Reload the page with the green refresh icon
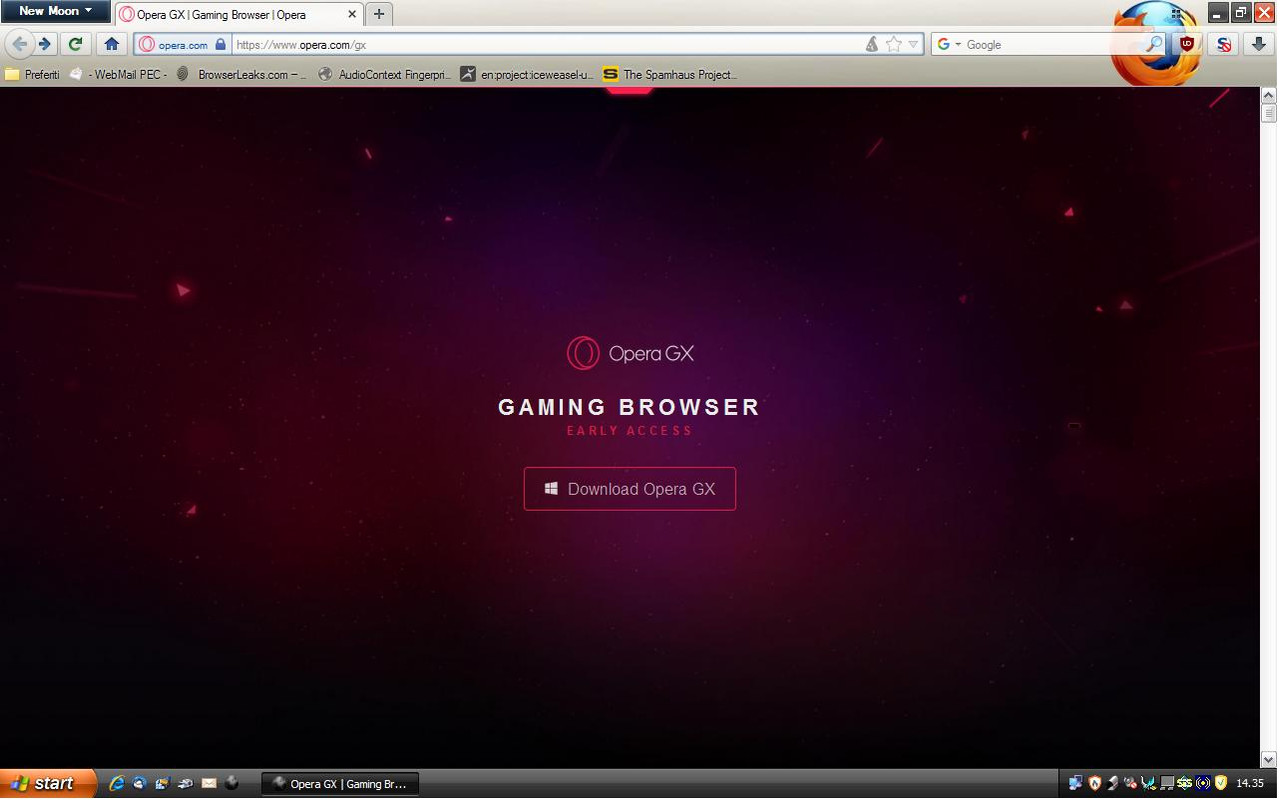This screenshot has height=800, width=1280. pyautogui.click(x=75, y=44)
